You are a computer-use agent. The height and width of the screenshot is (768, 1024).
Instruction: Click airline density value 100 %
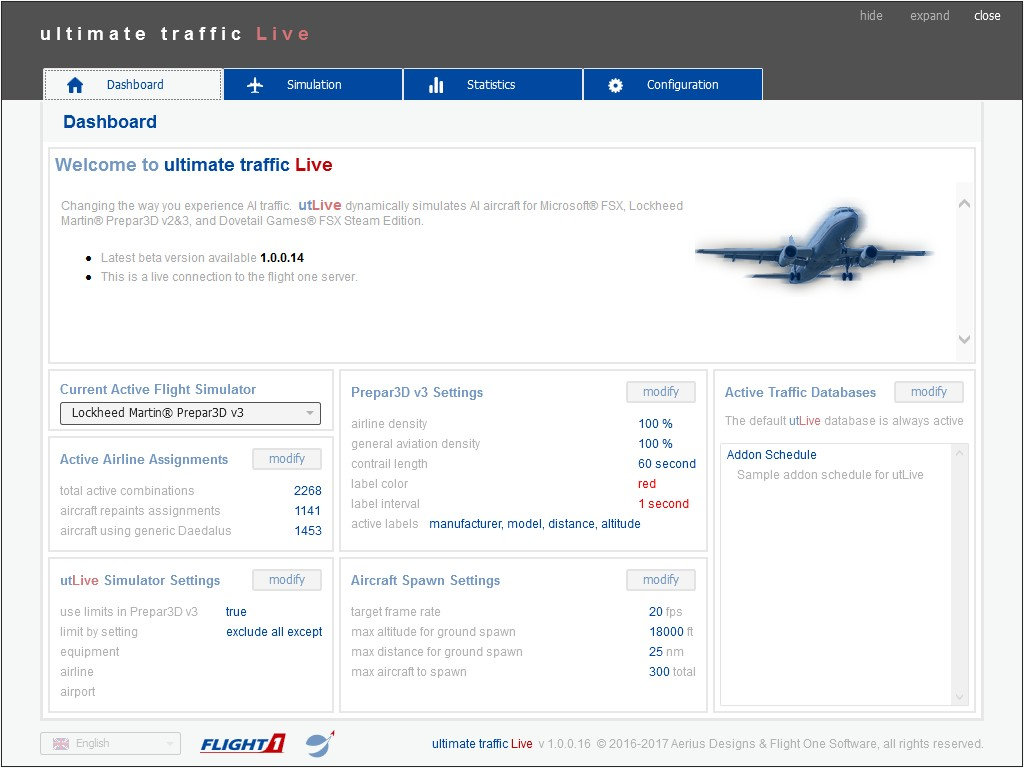656,424
